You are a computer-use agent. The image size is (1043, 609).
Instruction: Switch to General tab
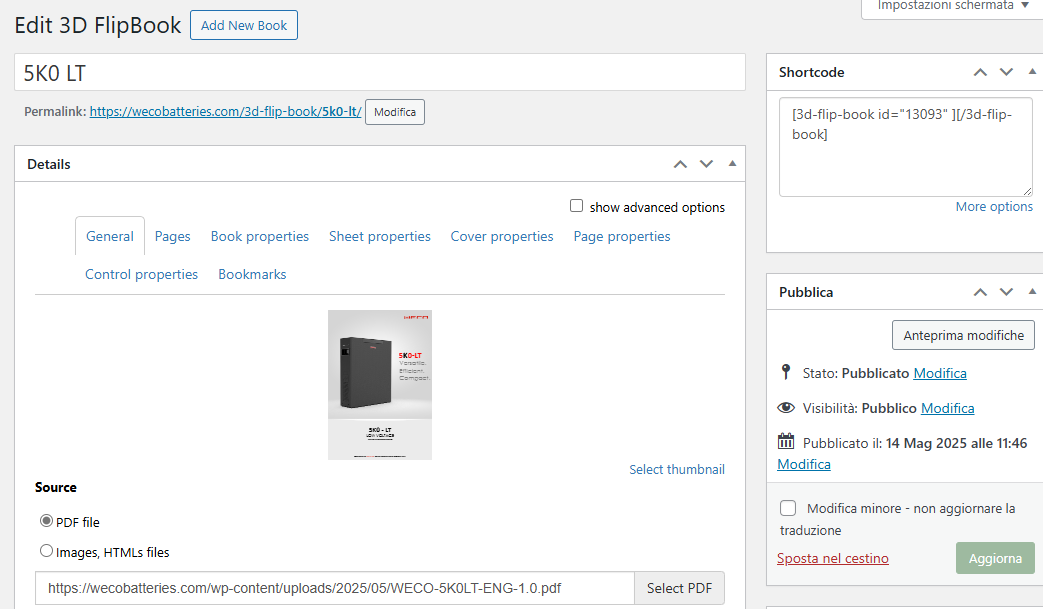click(110, 237)
